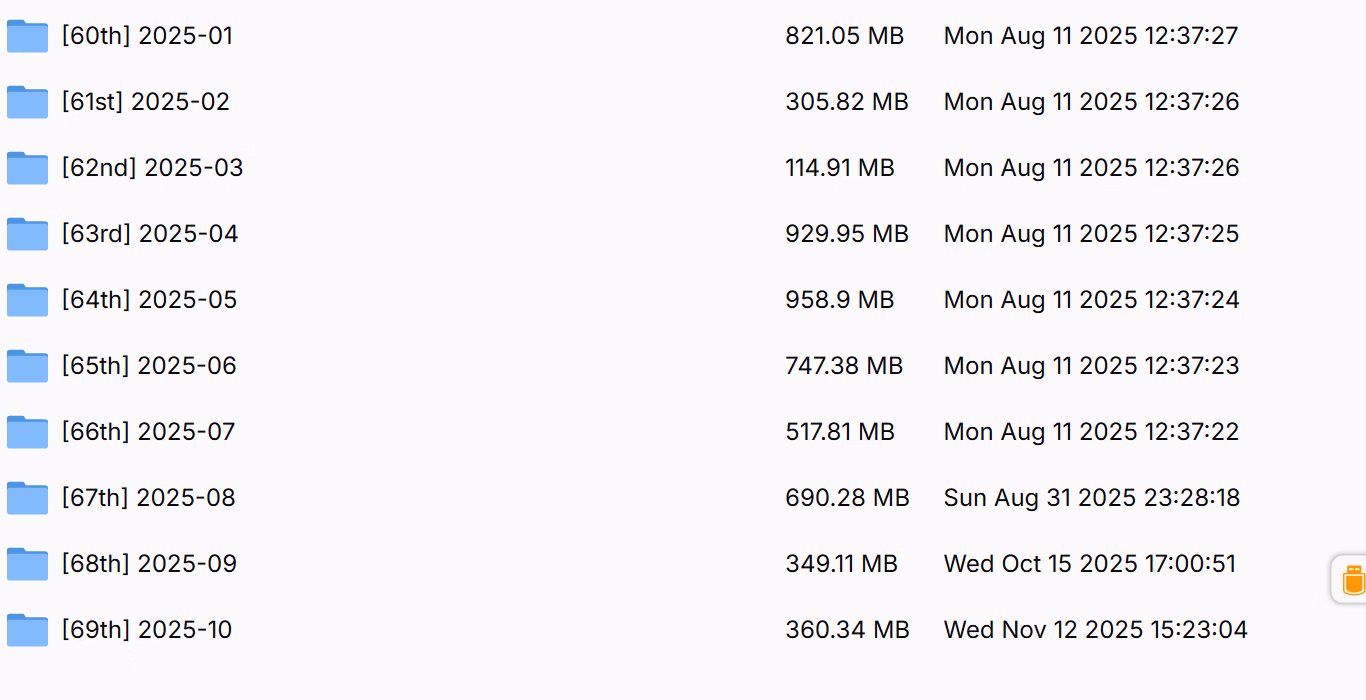Click the Wed Nov 12 2025 15:23:04 timestamp
1366x700 pixels.
1095,630
